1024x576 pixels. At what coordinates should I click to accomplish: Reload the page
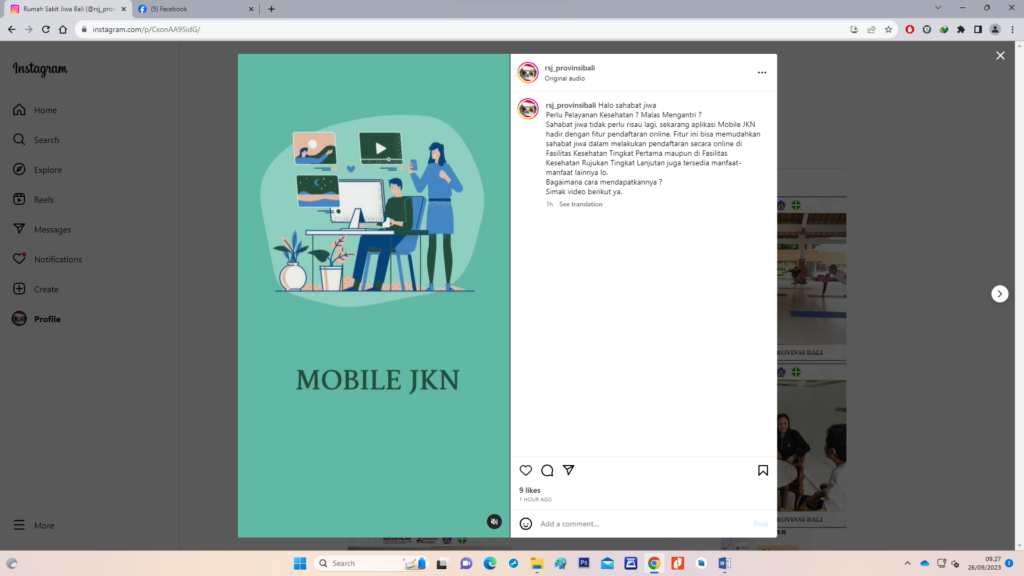(x=46, y=29)
